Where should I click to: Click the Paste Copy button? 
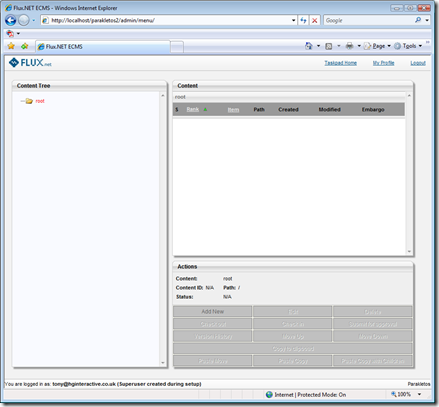(x=293, y=361)
